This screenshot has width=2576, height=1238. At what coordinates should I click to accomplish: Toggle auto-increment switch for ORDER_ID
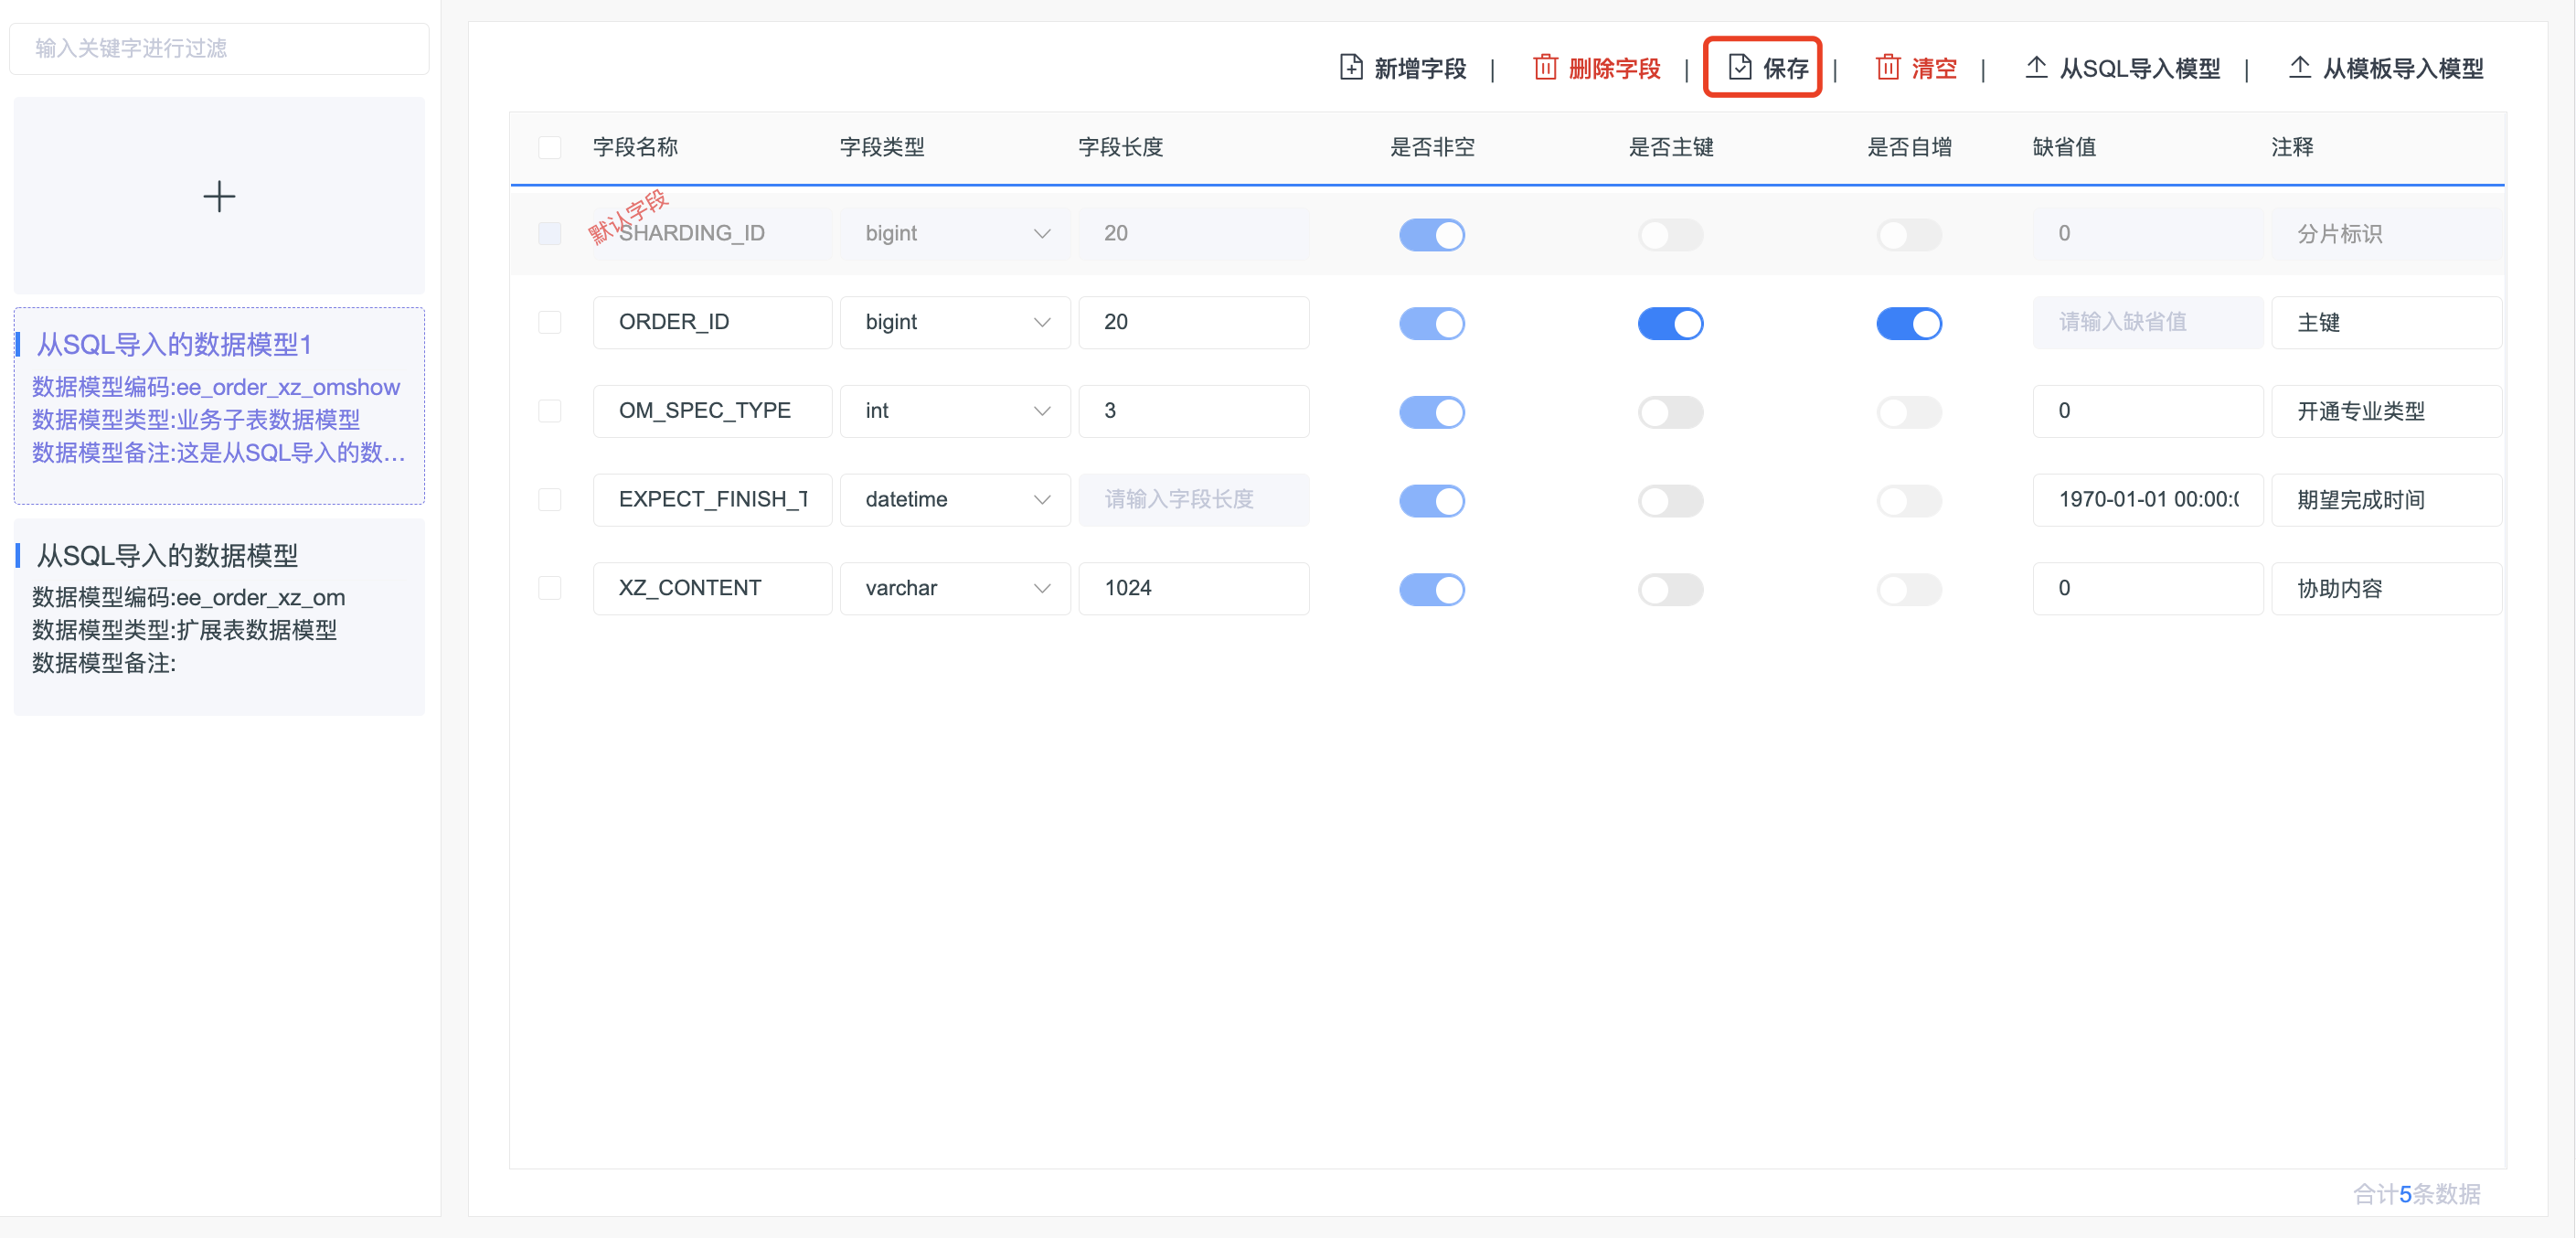pyautogui.click(x=1909, y=323)
